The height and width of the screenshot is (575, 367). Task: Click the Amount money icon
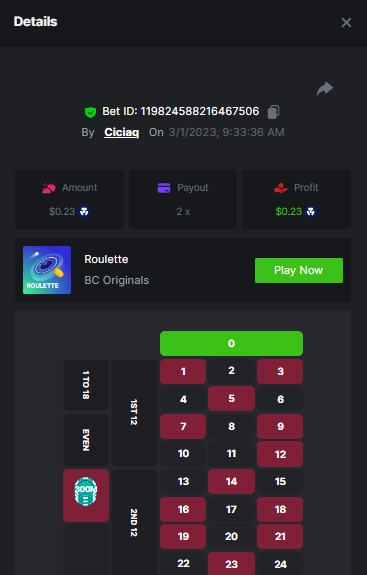pyautogui.click(x=49, y=188)
